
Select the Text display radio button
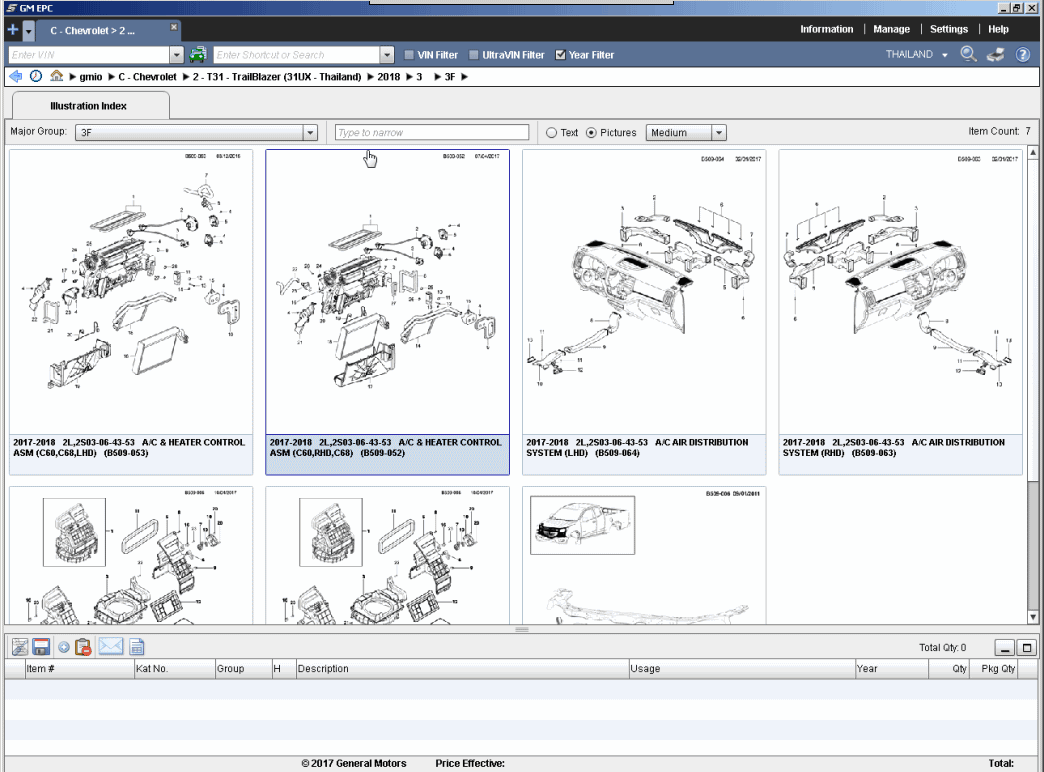pos(551,131)
